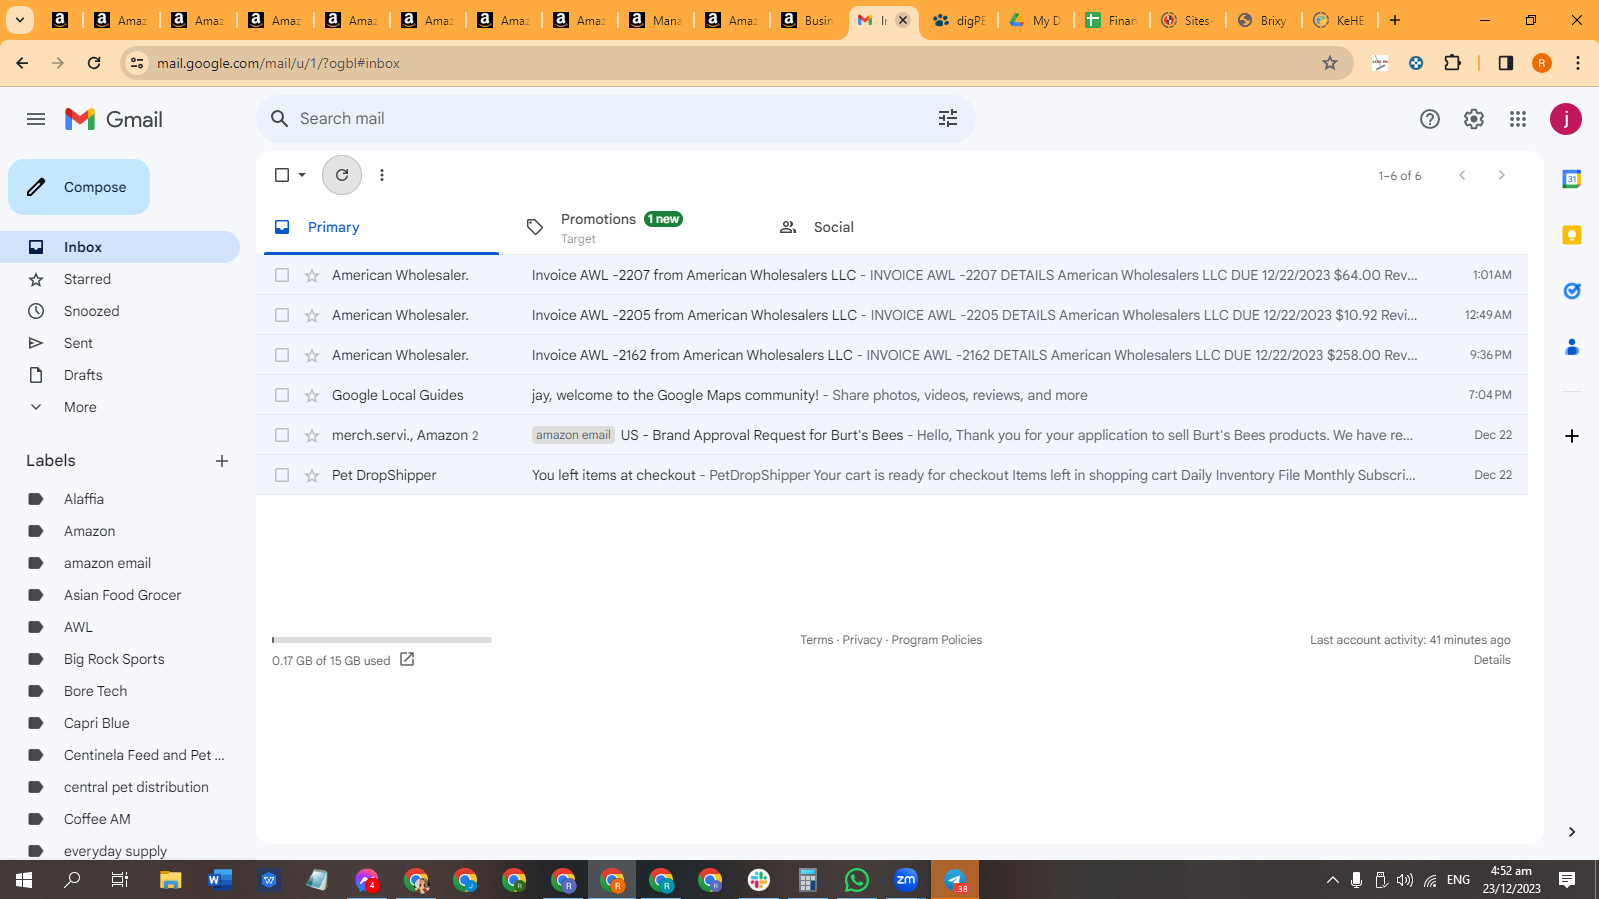Viewport: 1599px width, 899px height.
Task: Select checkbox for Invoice AWL -2162 email
Action: [x=282, y=355]
